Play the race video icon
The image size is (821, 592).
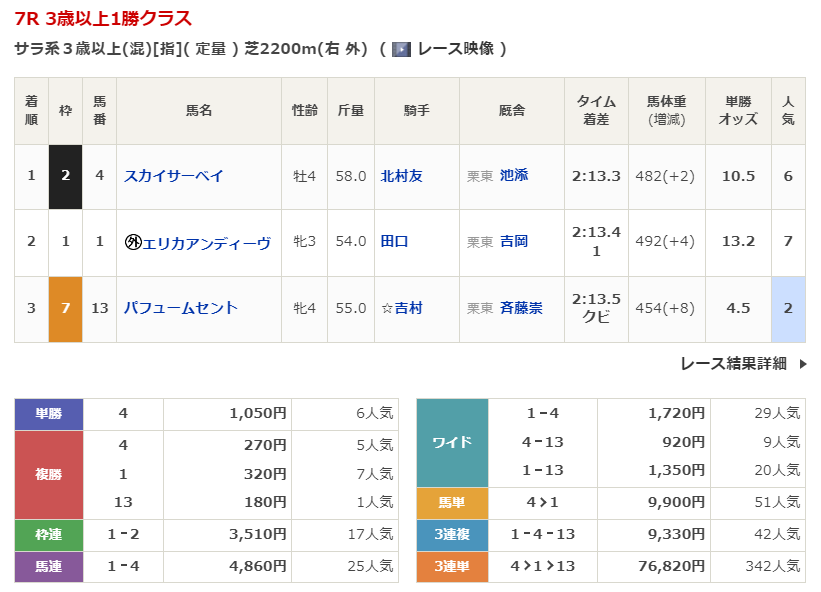401,49
